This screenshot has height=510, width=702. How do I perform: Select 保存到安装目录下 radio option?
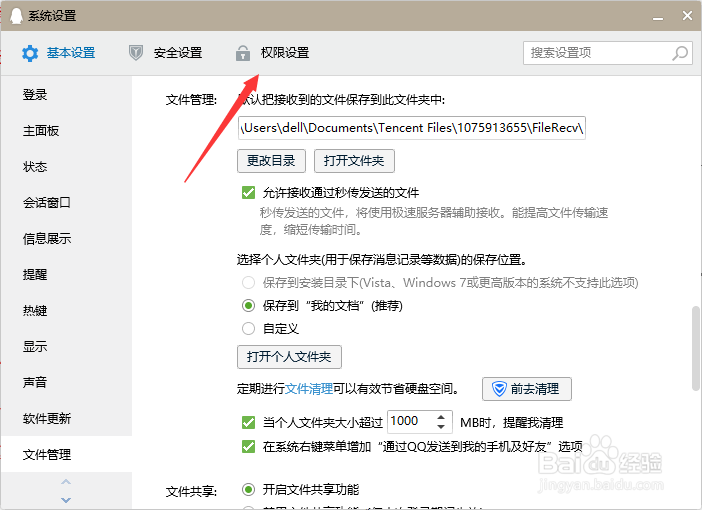point(248,283)
